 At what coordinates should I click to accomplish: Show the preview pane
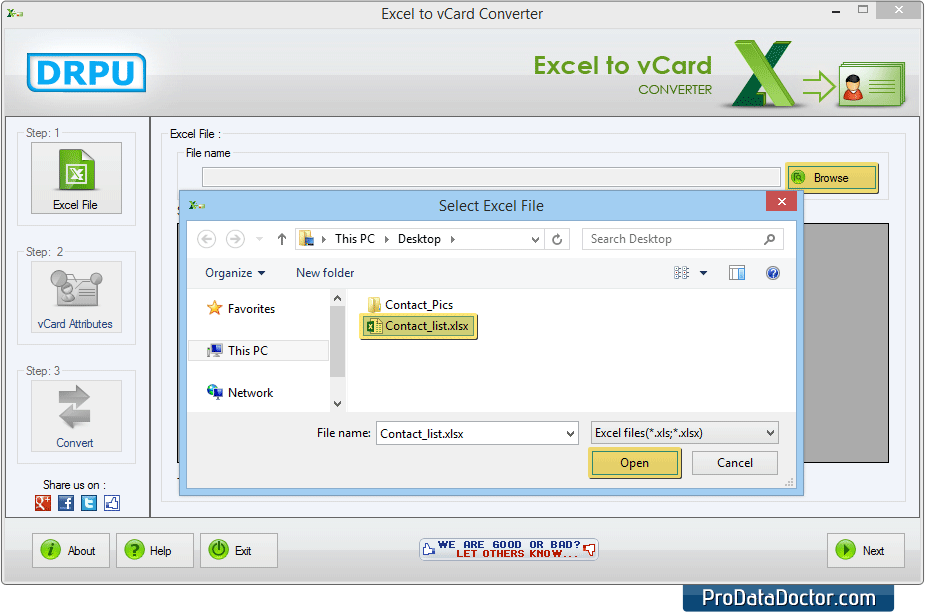(x=737, y=273)
